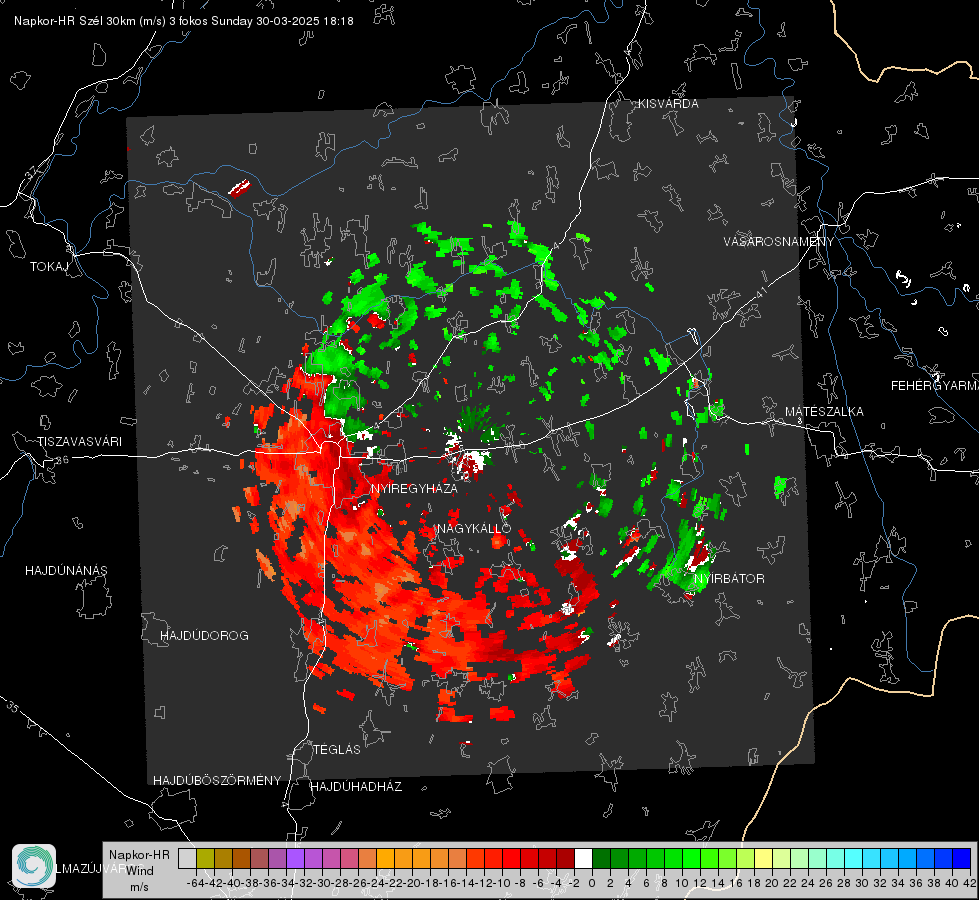This screenshot has height=900, width=979.
Task: Click the NYIREGYHÁZA city label
Action: [x=414, y=488]
